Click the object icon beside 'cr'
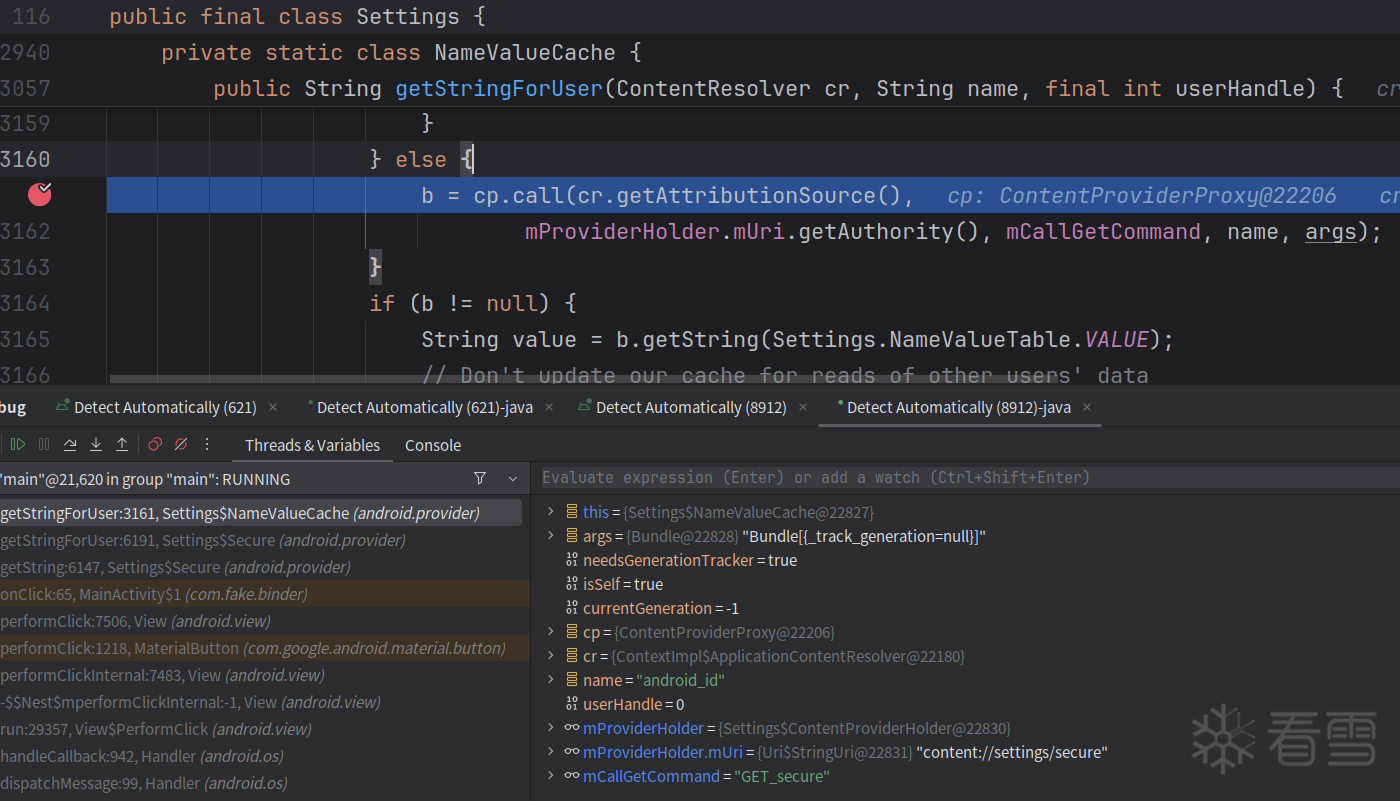Screen dimensions: 1400x801 [x=572, y=656]
